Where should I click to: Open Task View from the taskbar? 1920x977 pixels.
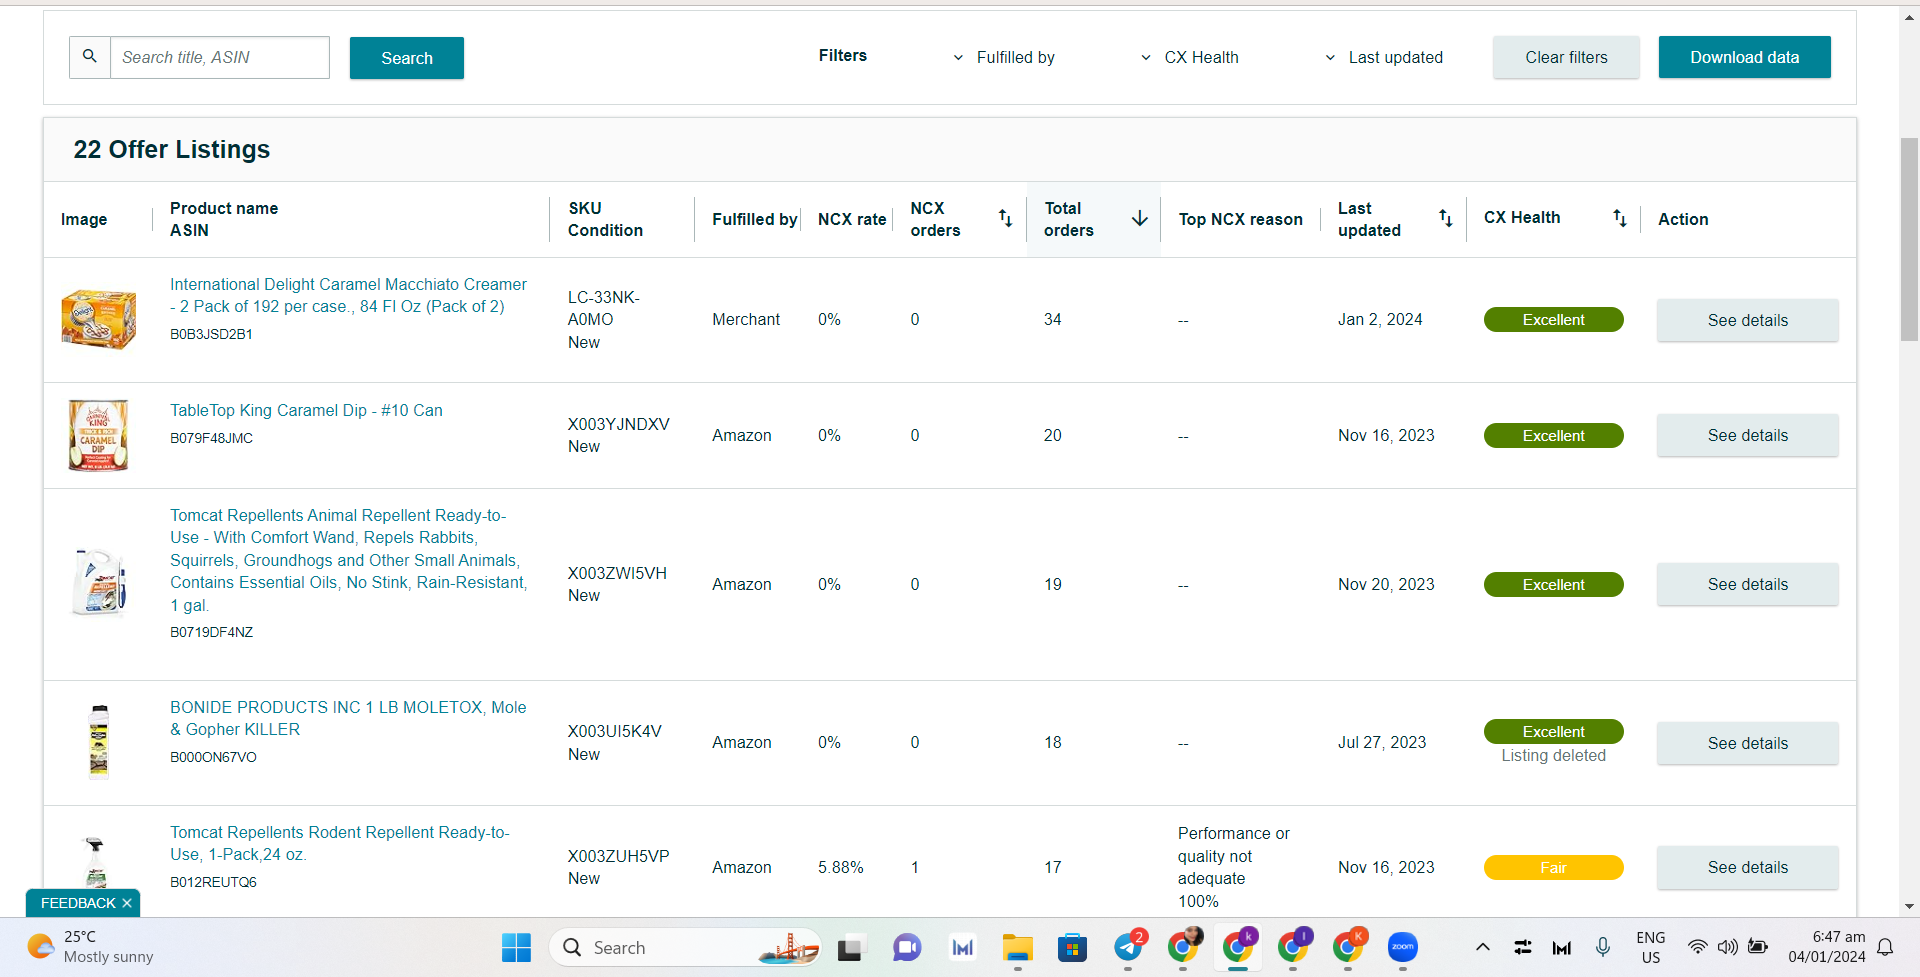tap(850, 947)
